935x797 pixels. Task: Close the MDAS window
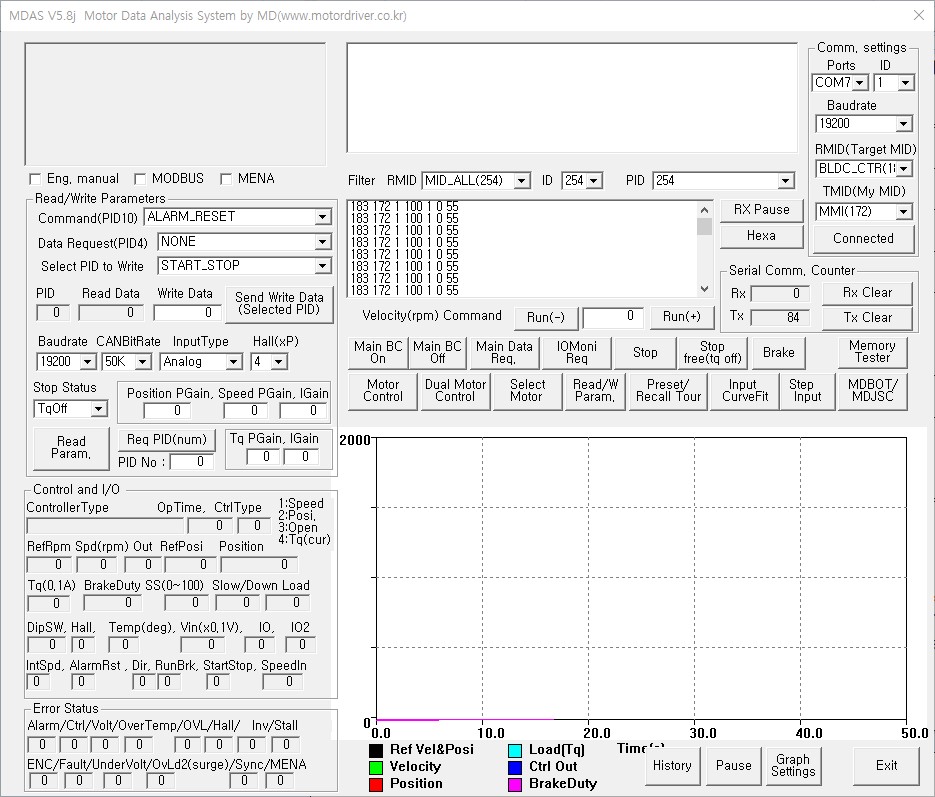[x=919, y=15]
